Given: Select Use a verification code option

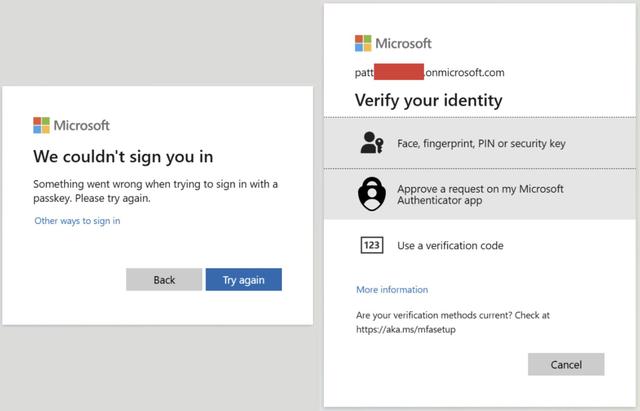Looking at the screenshot, I should [480, 245].
